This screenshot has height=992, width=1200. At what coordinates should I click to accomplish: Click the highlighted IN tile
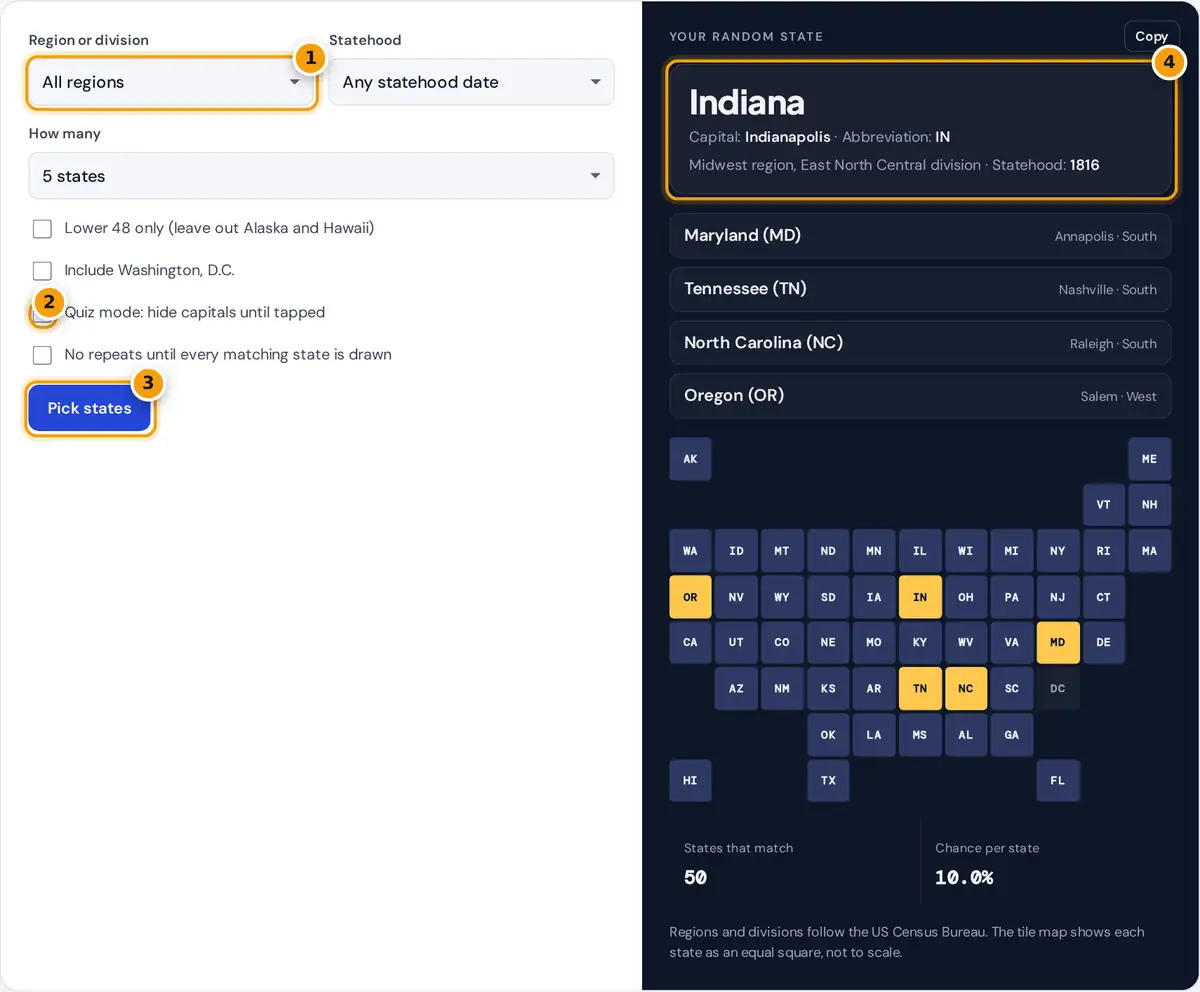pos(920,597)
